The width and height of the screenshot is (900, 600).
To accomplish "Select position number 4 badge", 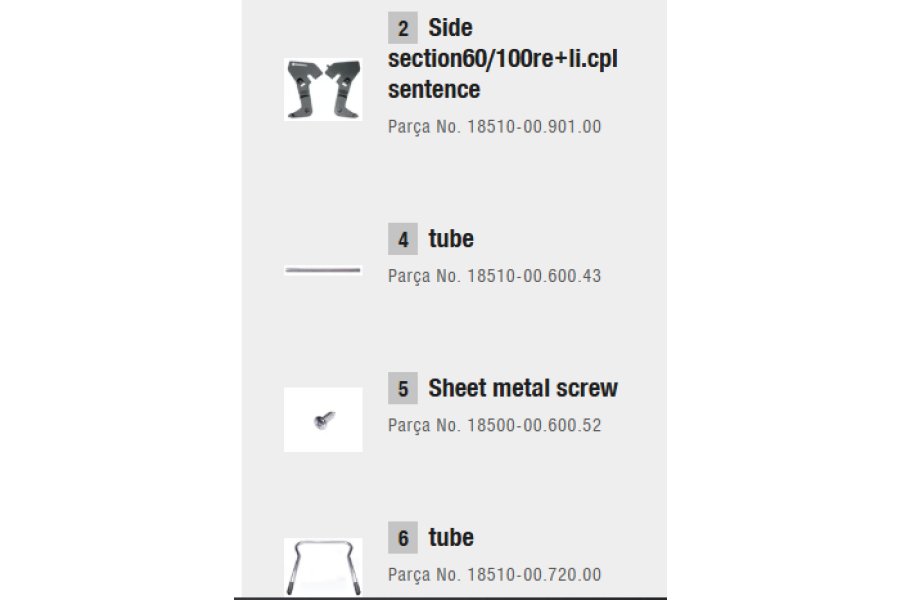I will pyautogui.click(x=403, y=239).
